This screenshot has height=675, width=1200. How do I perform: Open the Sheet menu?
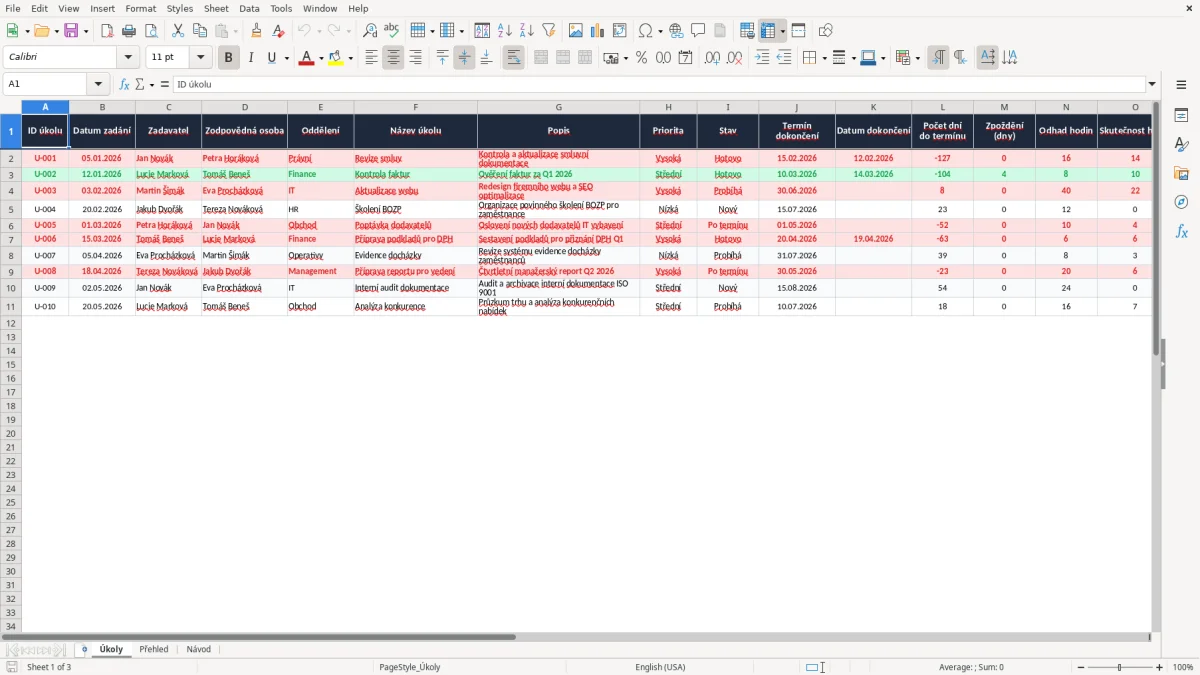pos(216,8)
